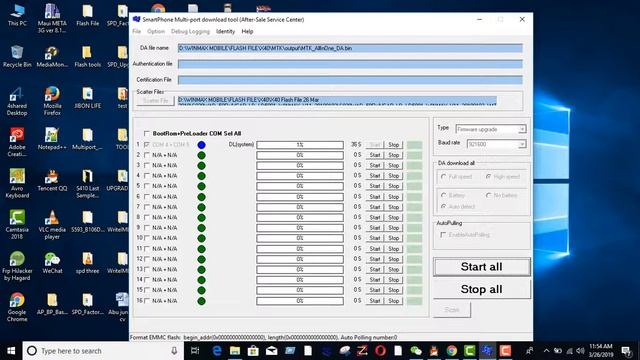Select the 4shared Desktop shortcut
This screenshot has width=640, height=360.
click(17, 101)
